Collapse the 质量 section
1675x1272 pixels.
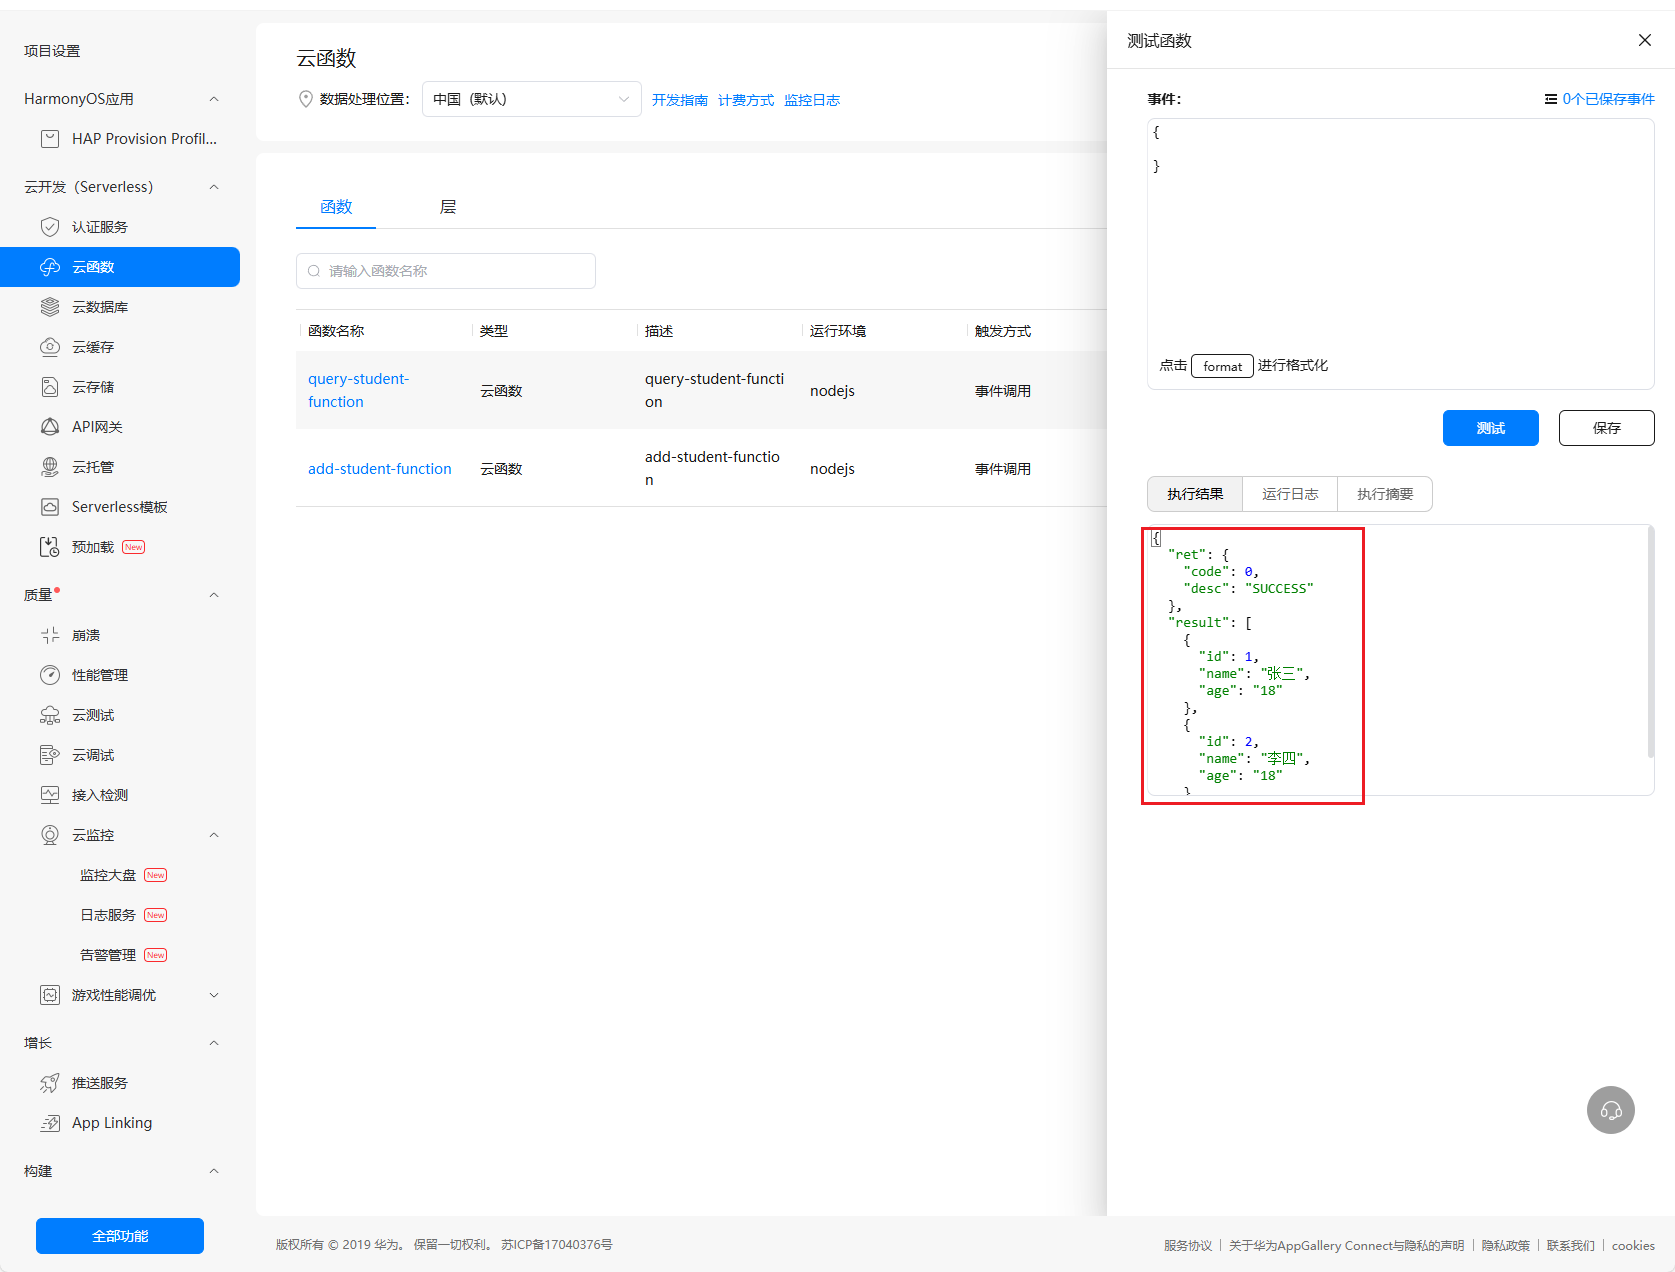coord(214,595)
